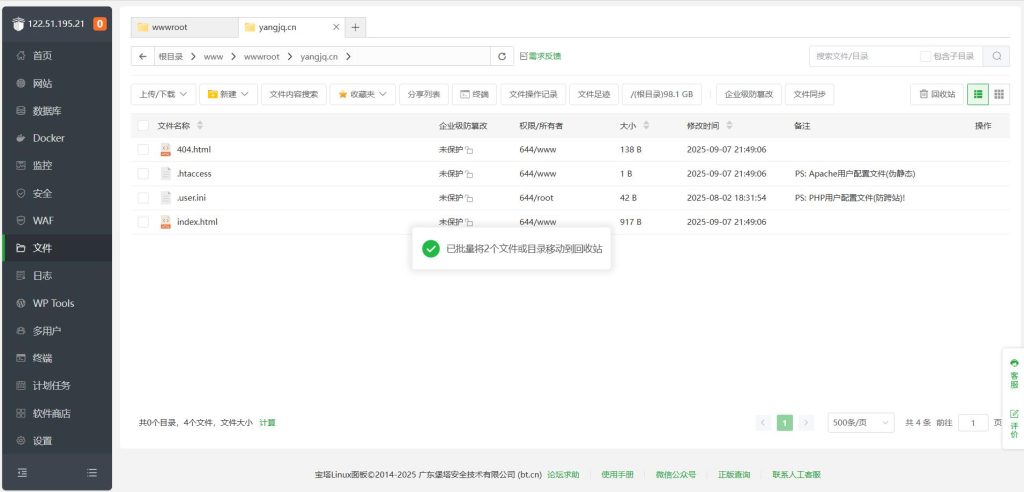
Task: Open 软件商店 in the sidebar
Action: 57,414
